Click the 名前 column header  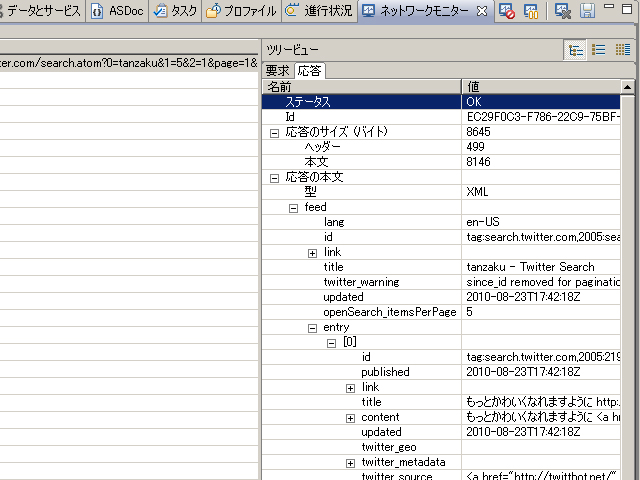pos(362,87)
